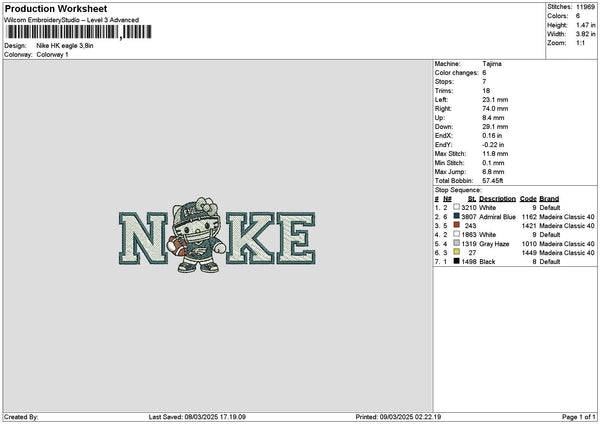Click the "Page 1 of 1" indicator
Screen dimensions: 600x424
click(579, 417)
